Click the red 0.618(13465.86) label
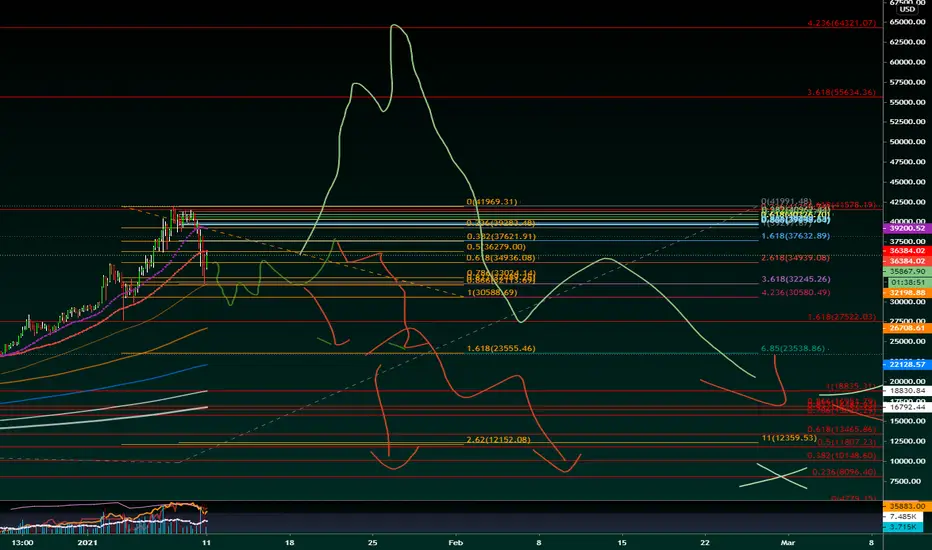 point(841,429)
